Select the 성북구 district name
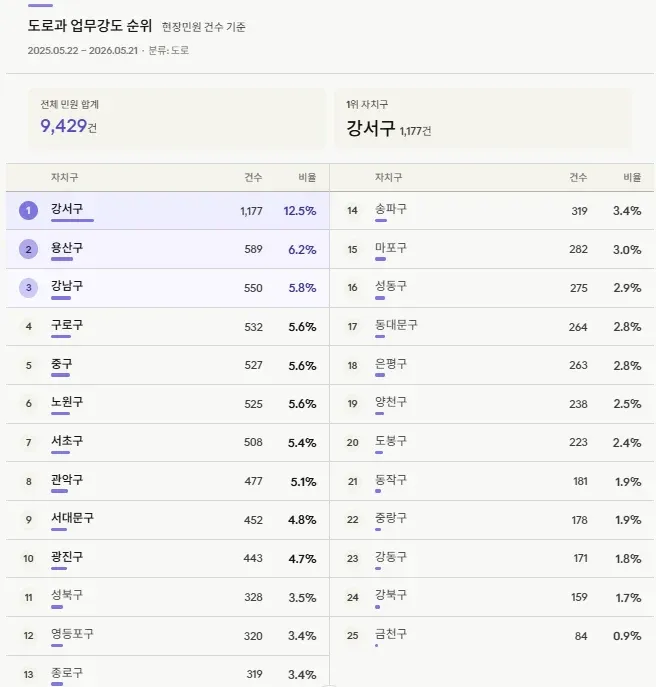This screenshot has height=687, width=656. tap(67, 595)
